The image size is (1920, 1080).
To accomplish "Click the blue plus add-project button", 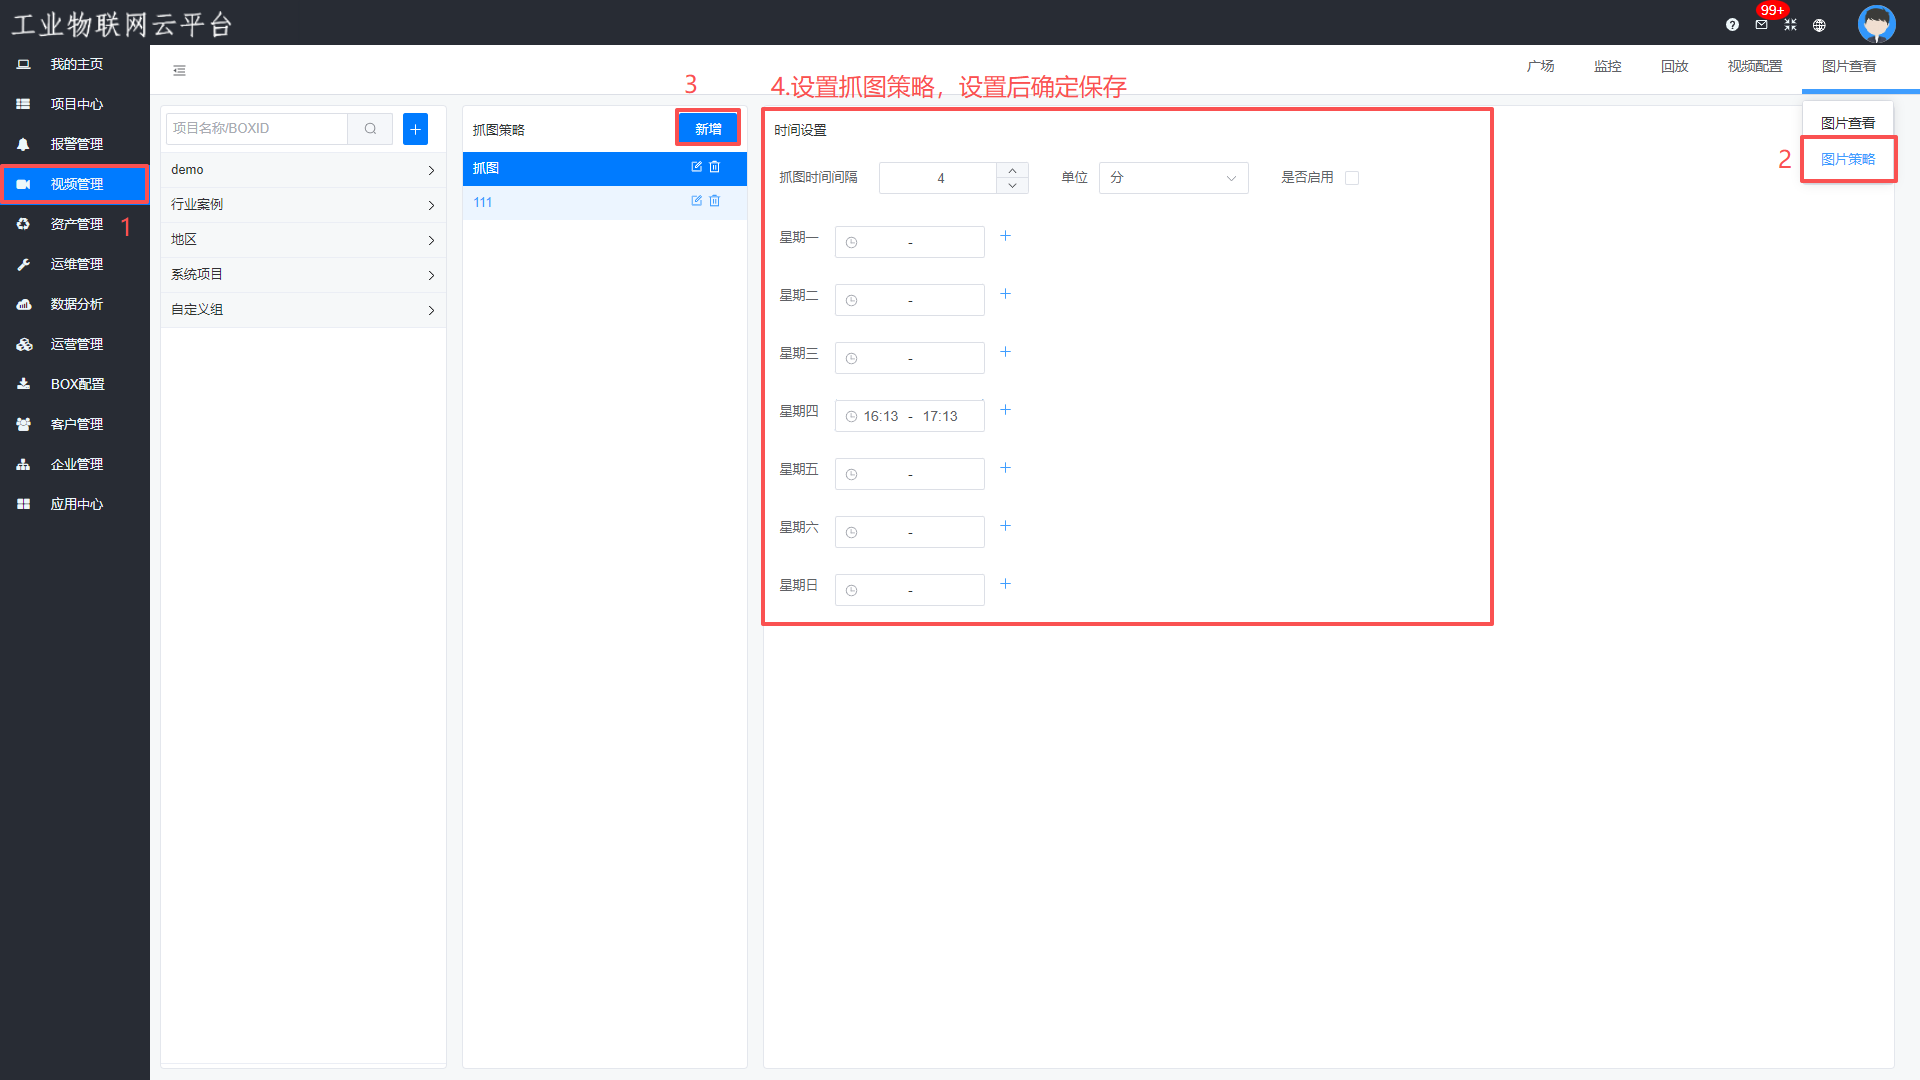I will [415, 128].
